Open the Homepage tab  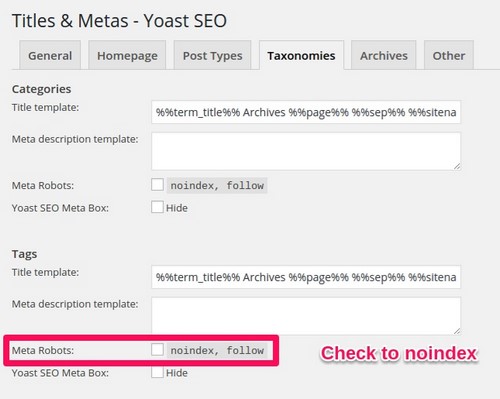coord(127,55)
